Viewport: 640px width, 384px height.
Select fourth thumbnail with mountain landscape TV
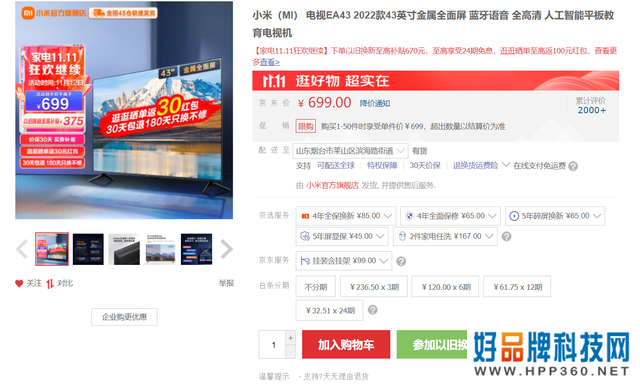[x=160, y=249]
